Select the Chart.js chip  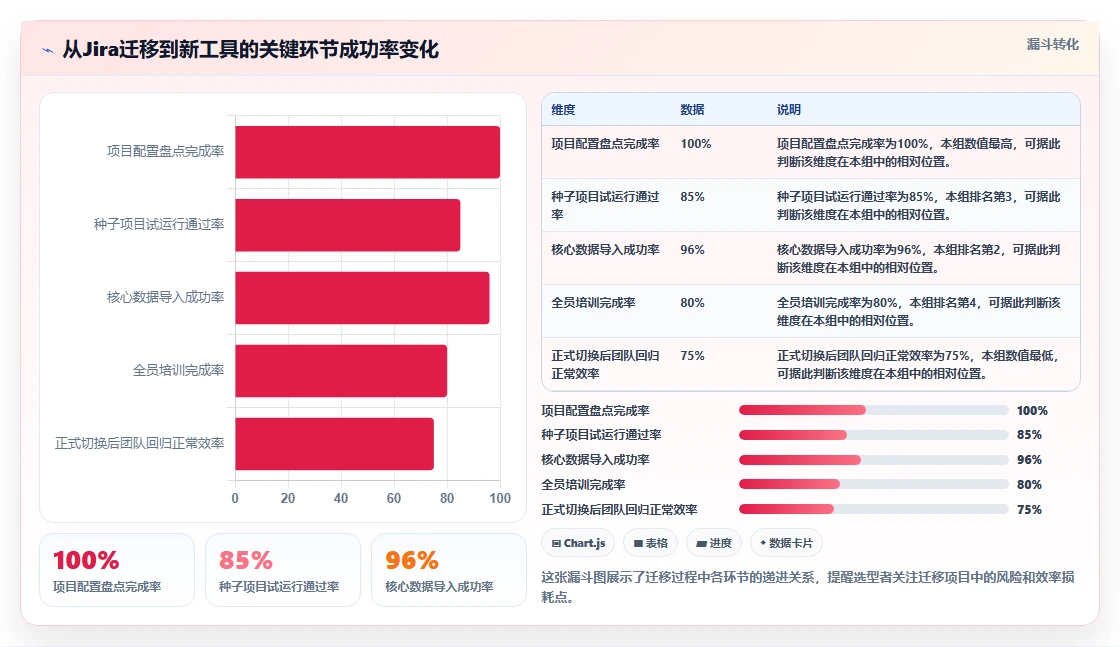tap(578, 543)
